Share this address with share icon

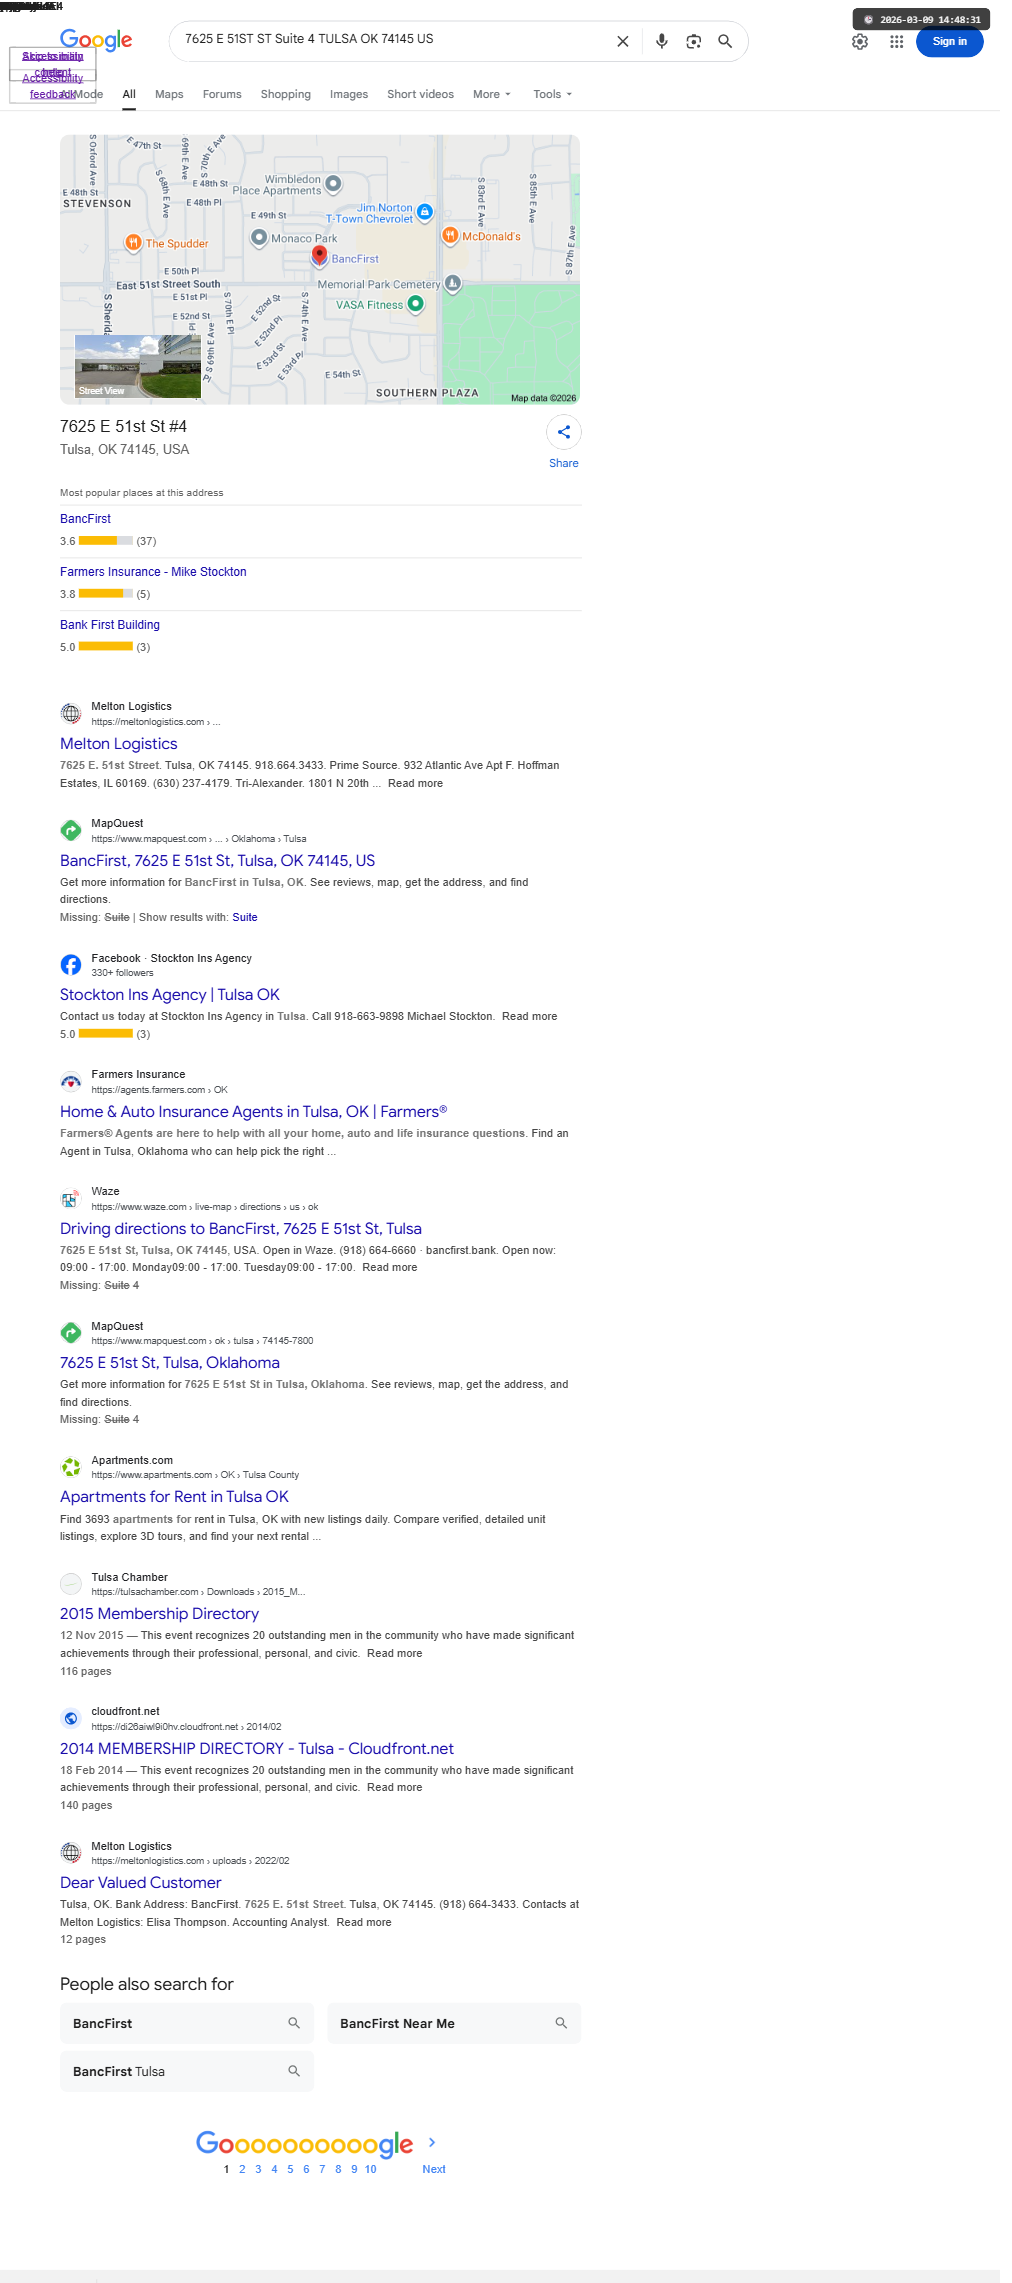coord(564,432)
